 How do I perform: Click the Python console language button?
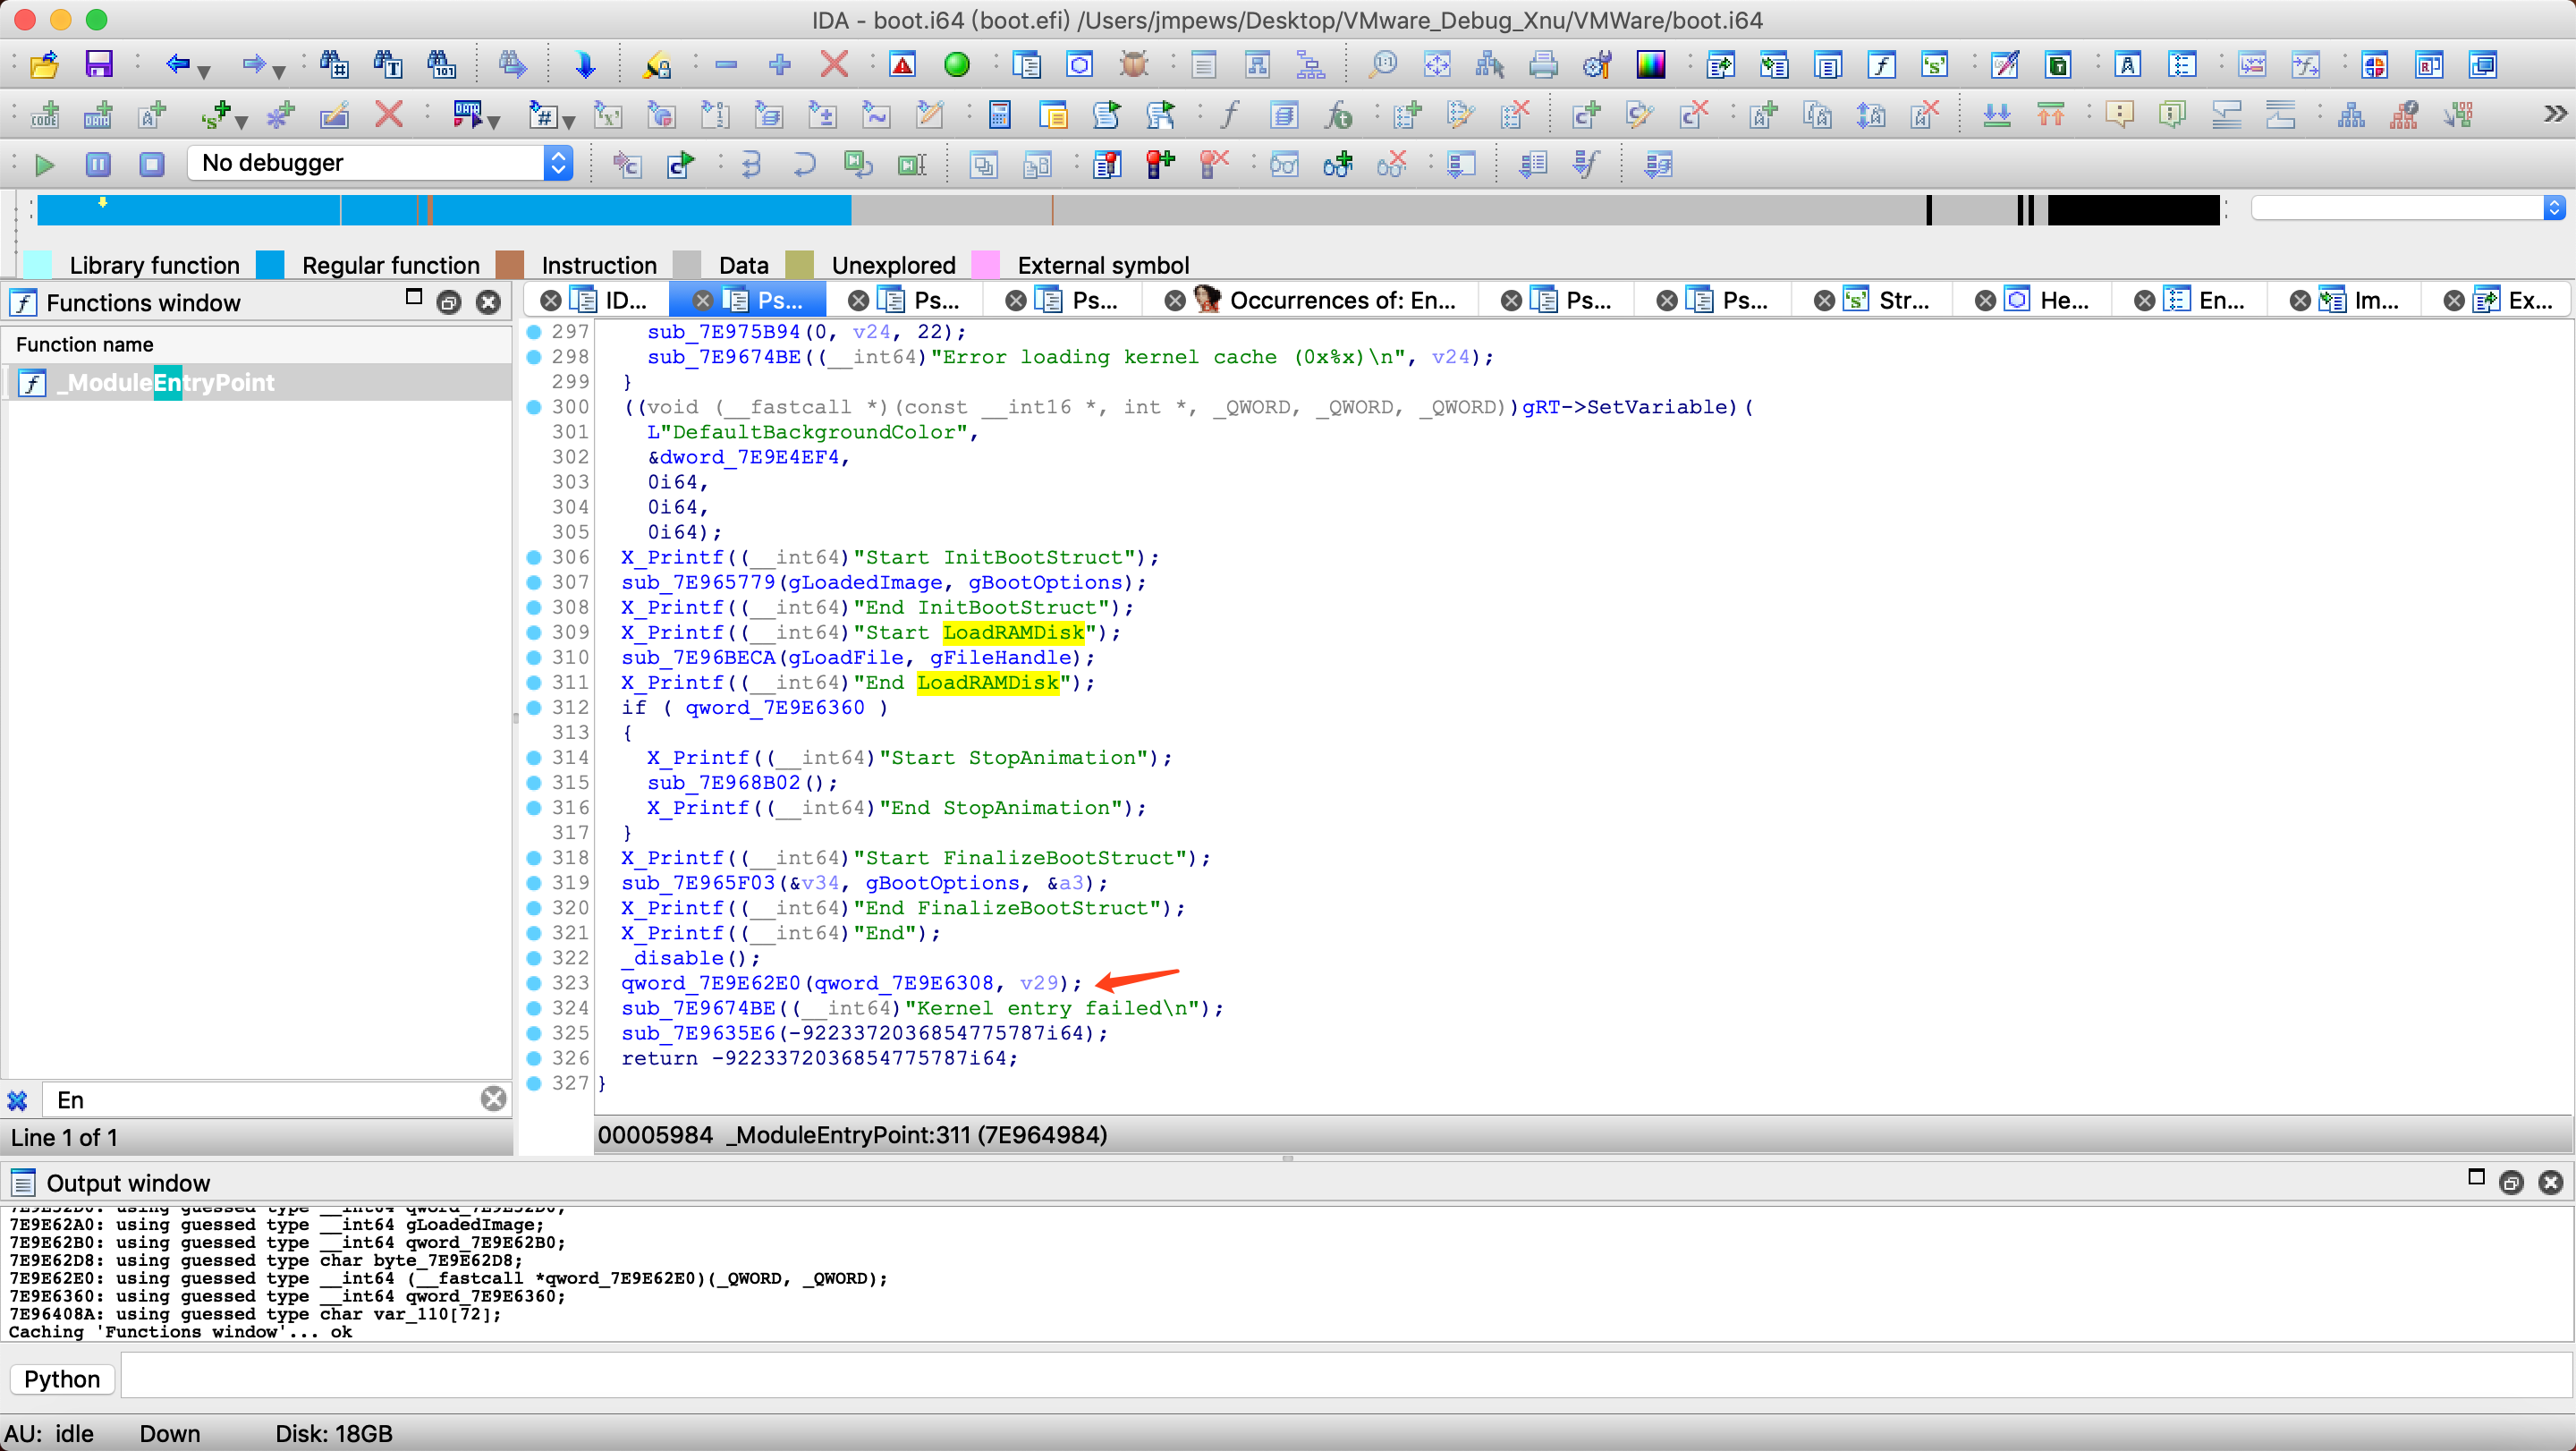coord(62,1379)
